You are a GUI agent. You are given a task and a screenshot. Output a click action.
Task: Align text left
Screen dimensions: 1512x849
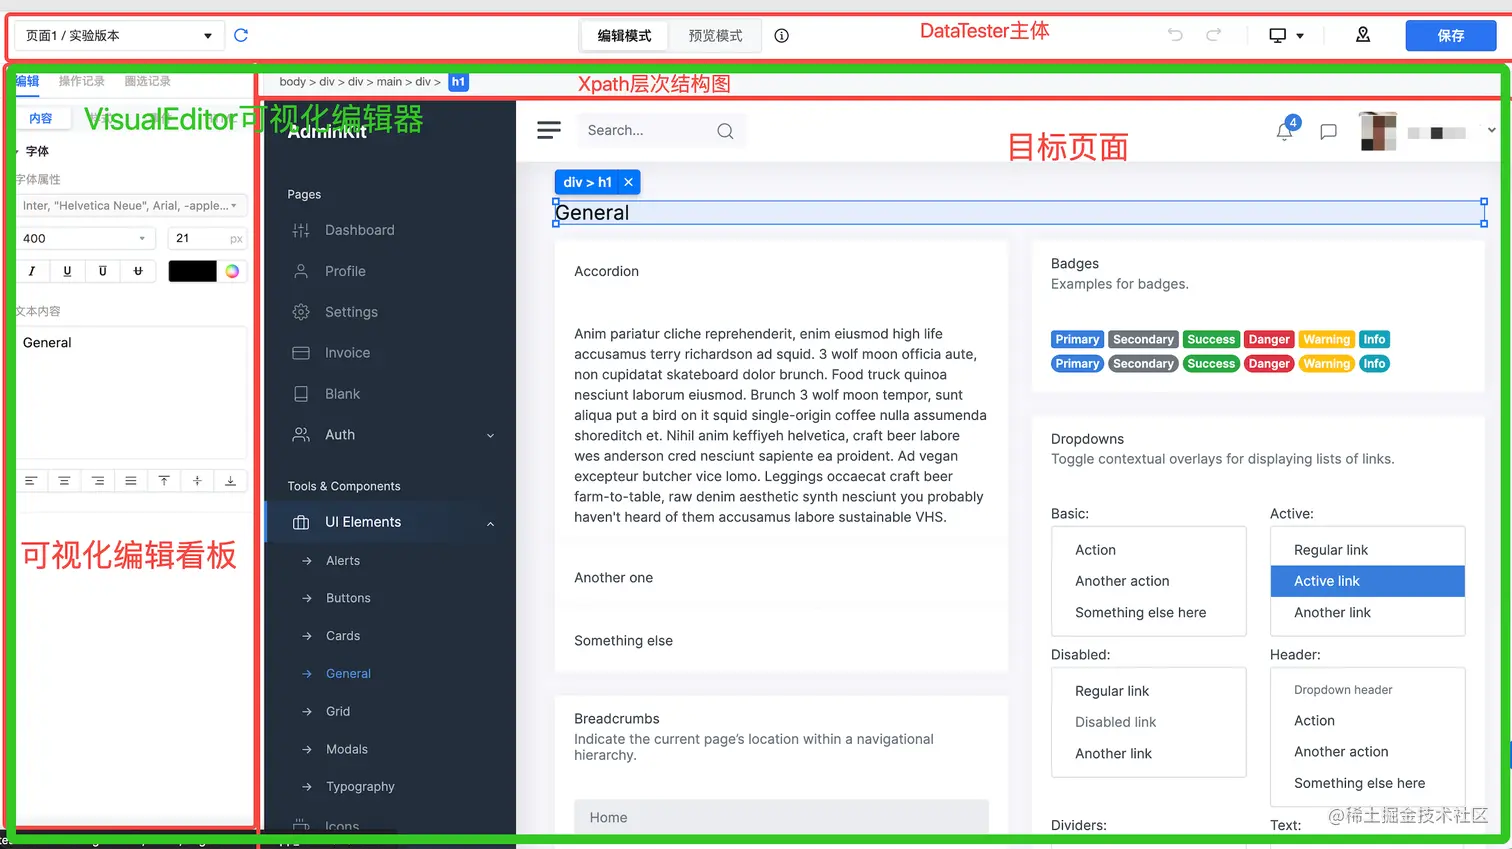(31, 481)
